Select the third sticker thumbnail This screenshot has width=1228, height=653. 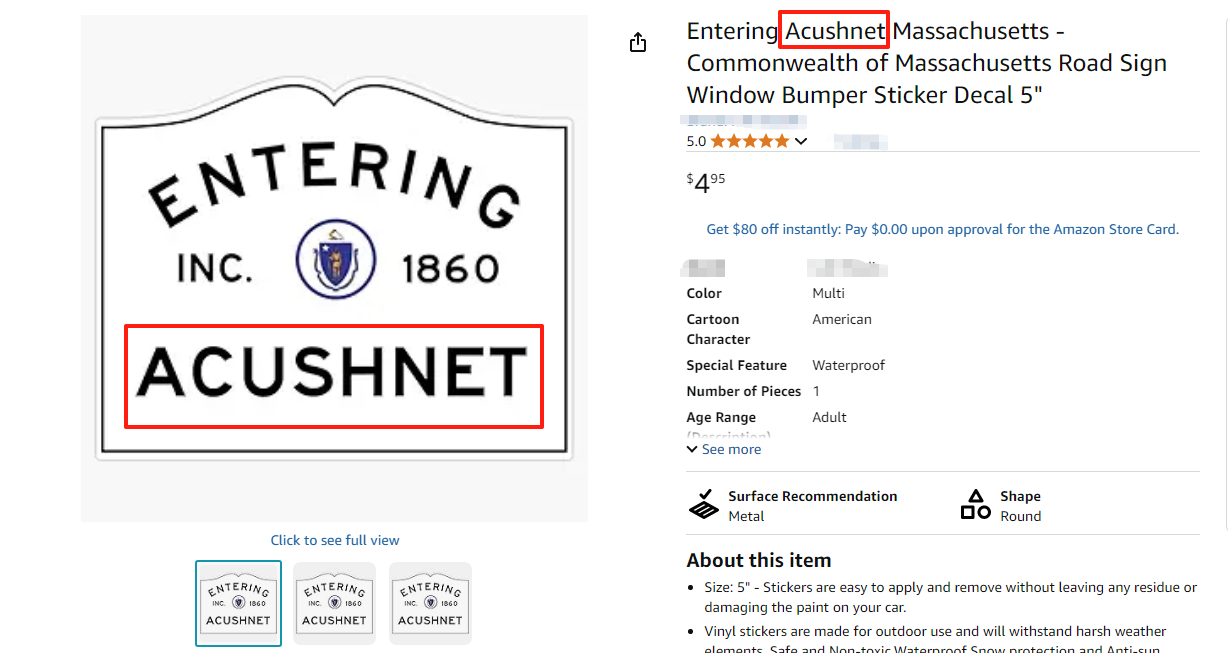pos(430,603)
